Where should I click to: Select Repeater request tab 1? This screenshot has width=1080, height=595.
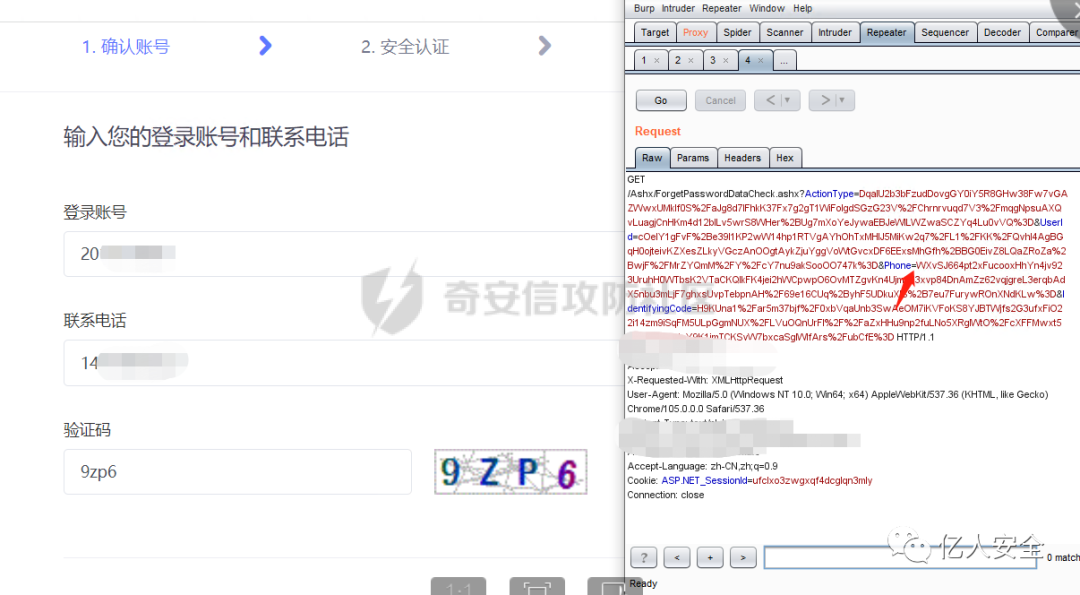644,61
